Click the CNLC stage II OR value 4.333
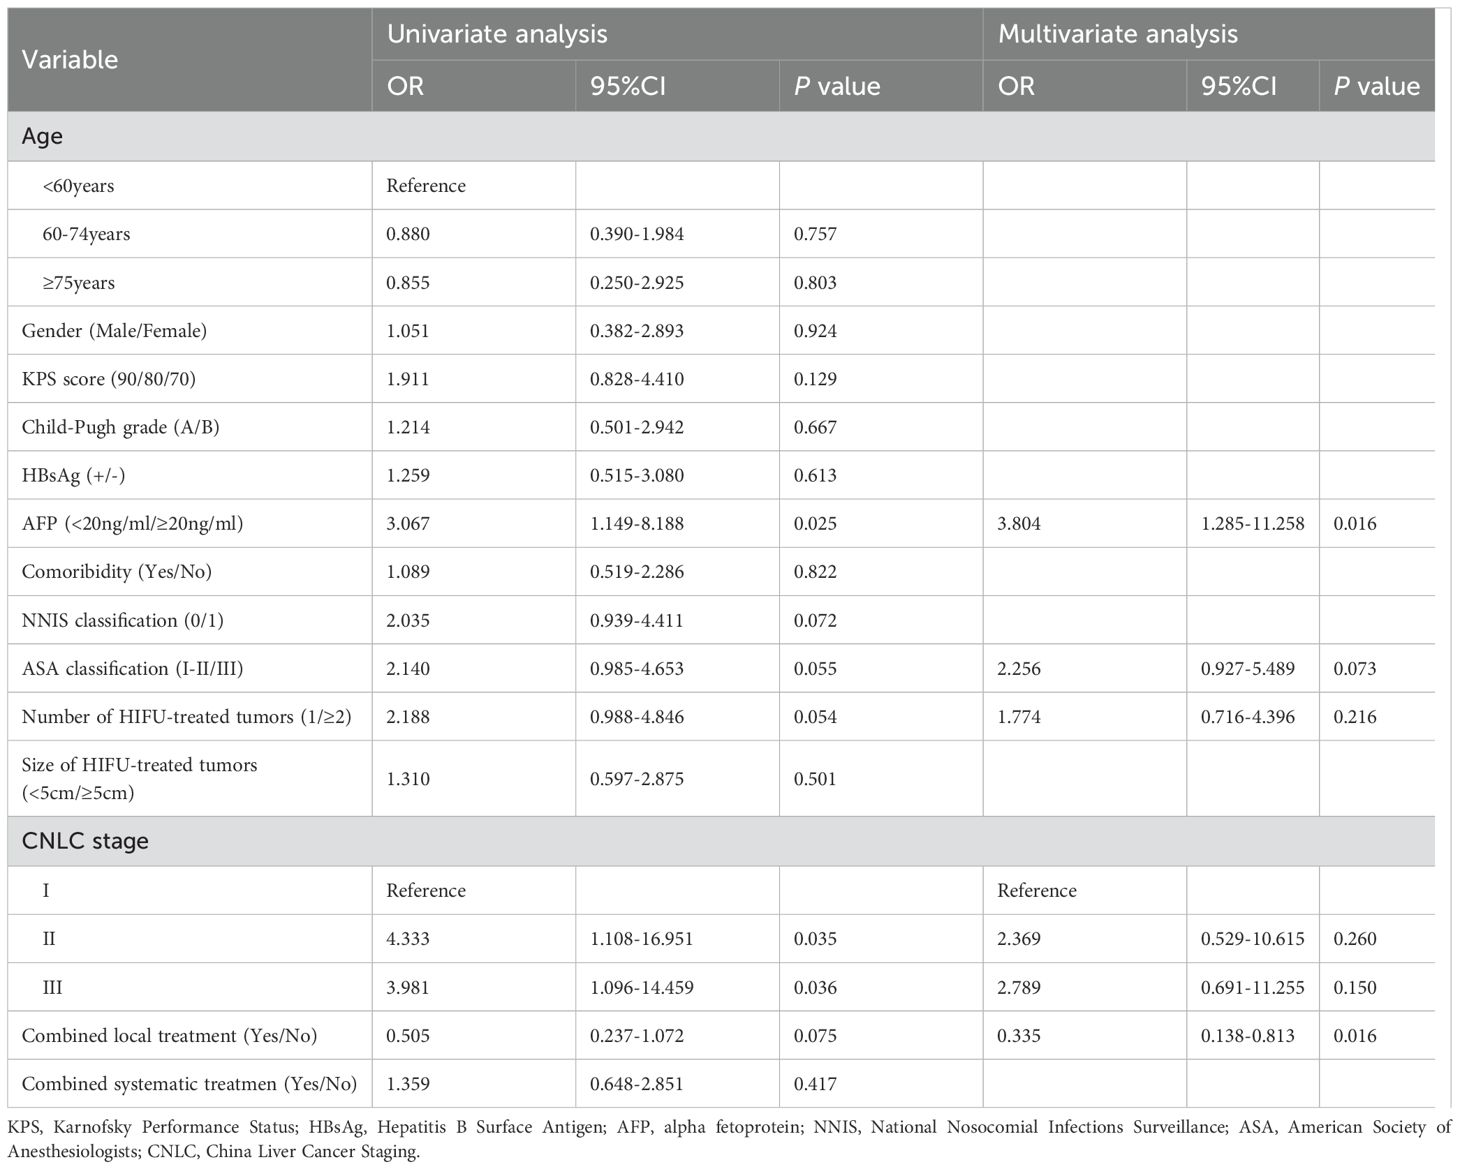 (x=408, y=939)
